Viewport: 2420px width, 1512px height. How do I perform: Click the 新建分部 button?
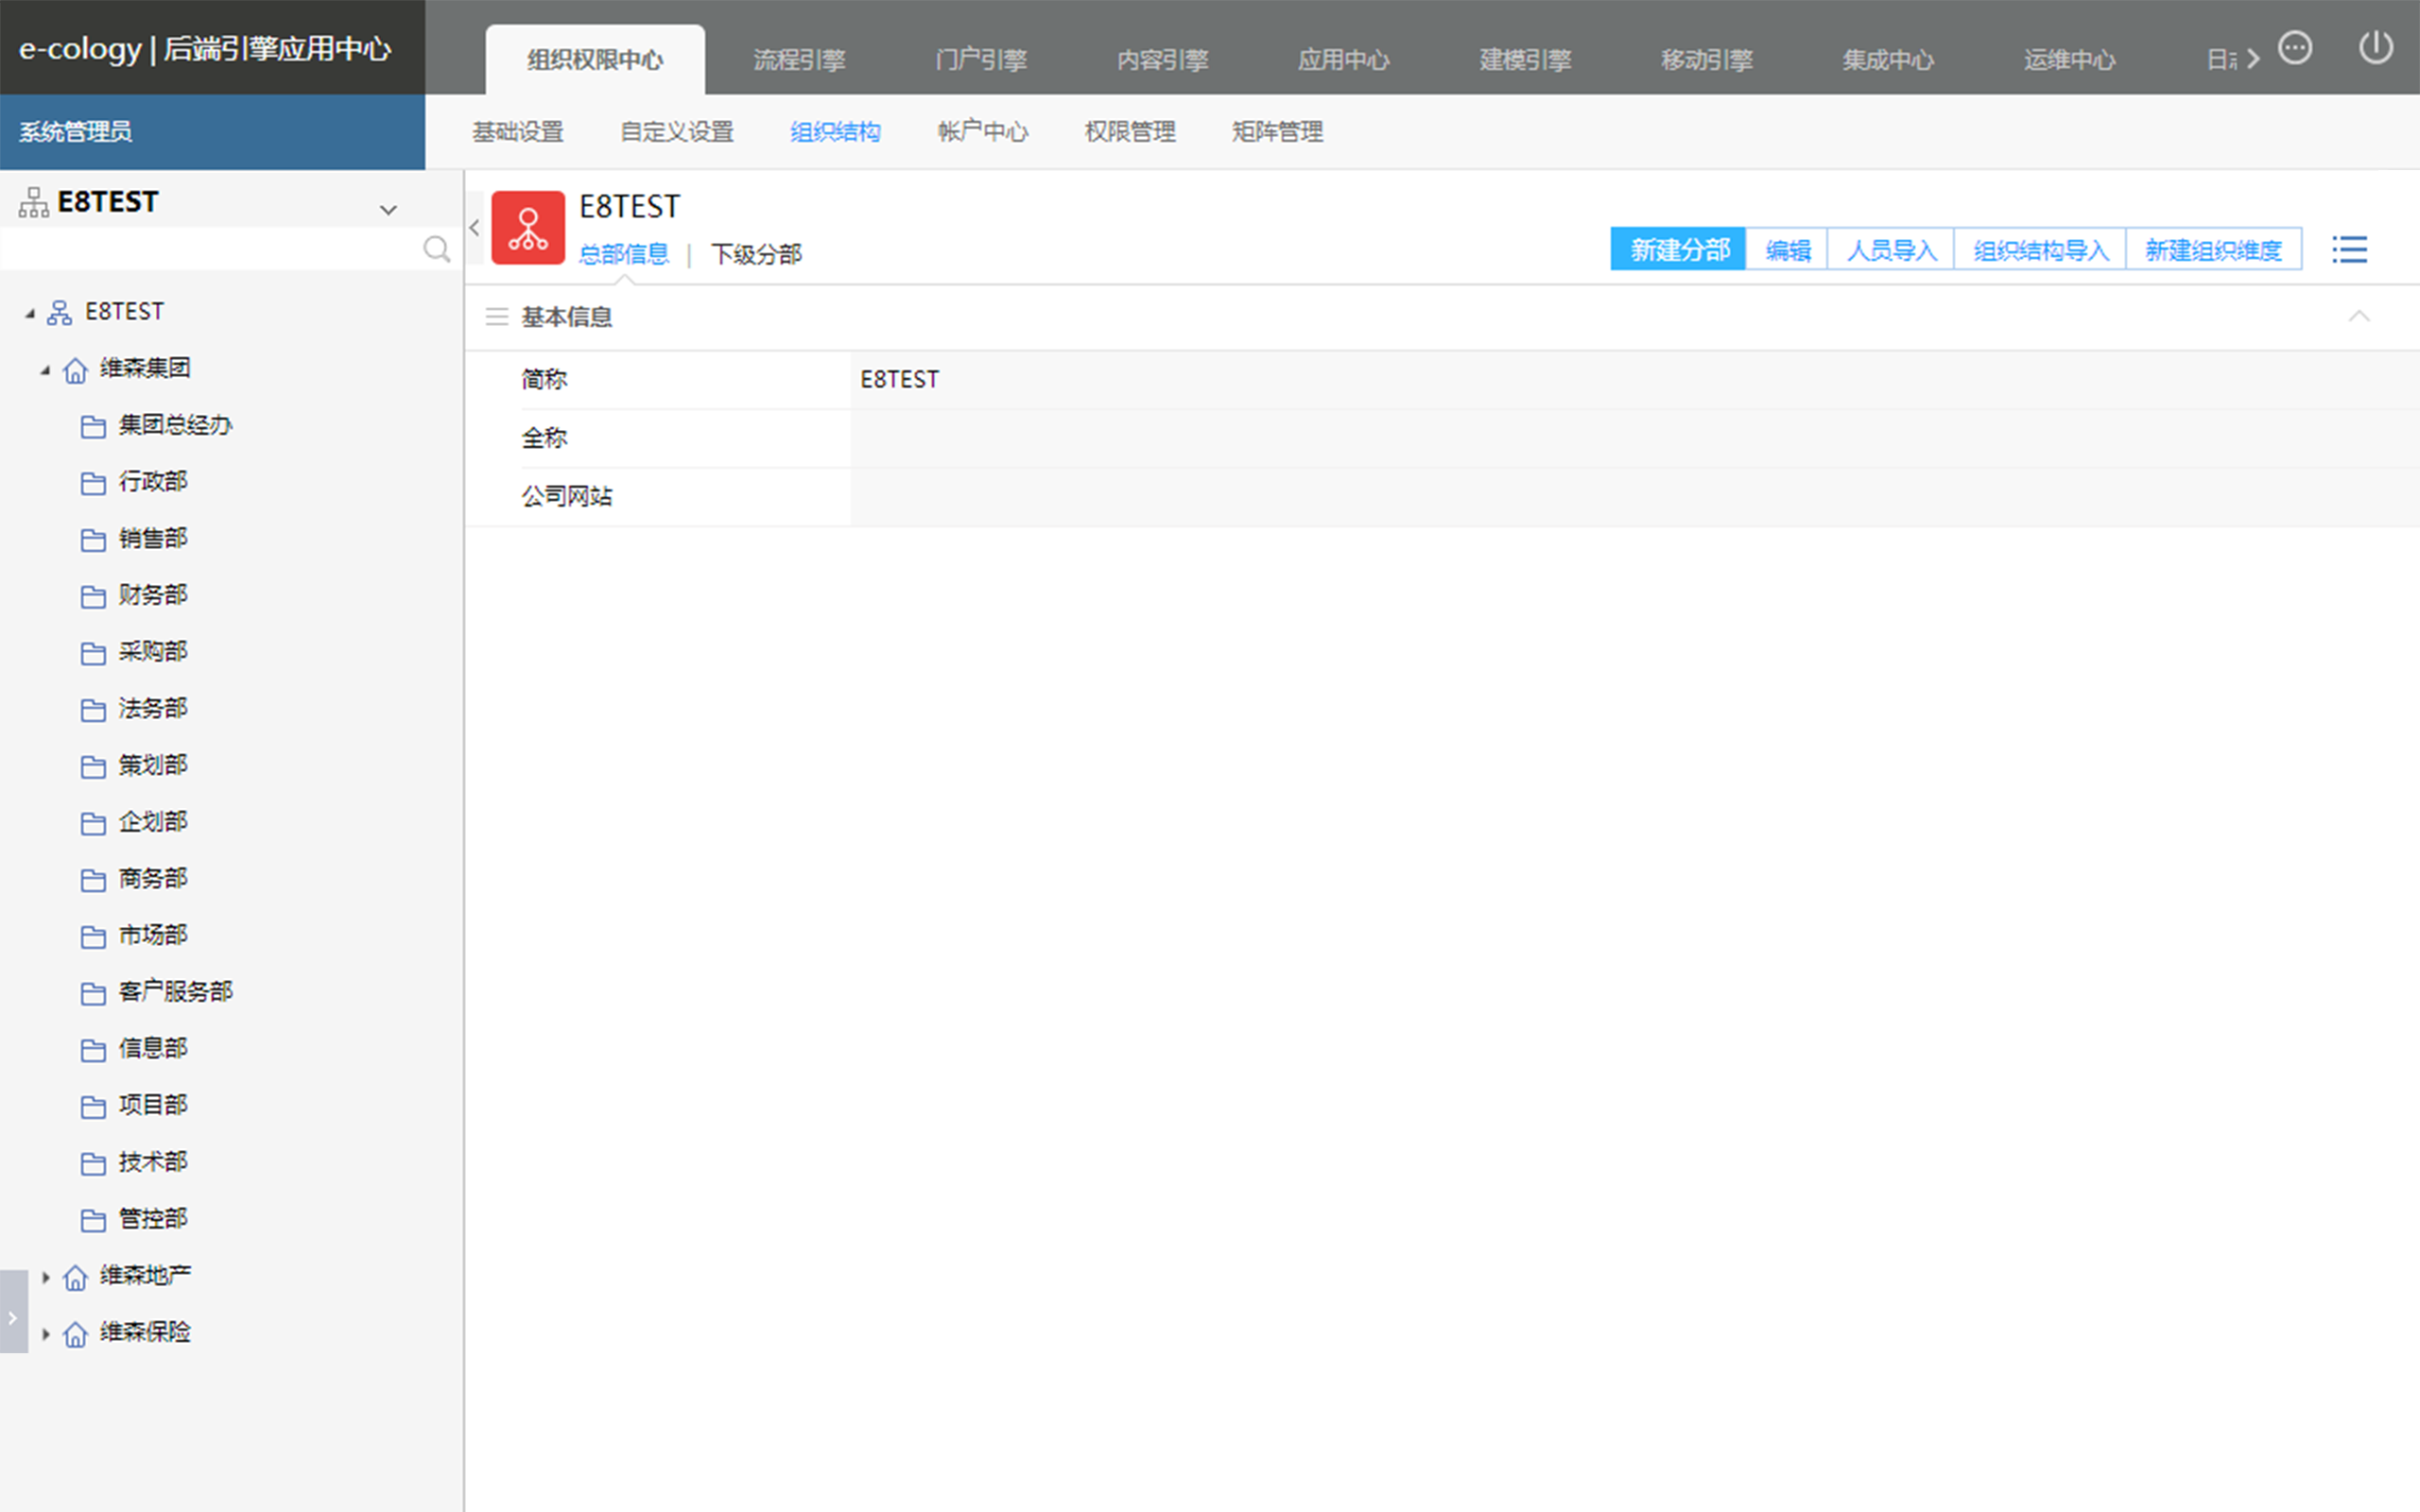[x=1678, y=250]
